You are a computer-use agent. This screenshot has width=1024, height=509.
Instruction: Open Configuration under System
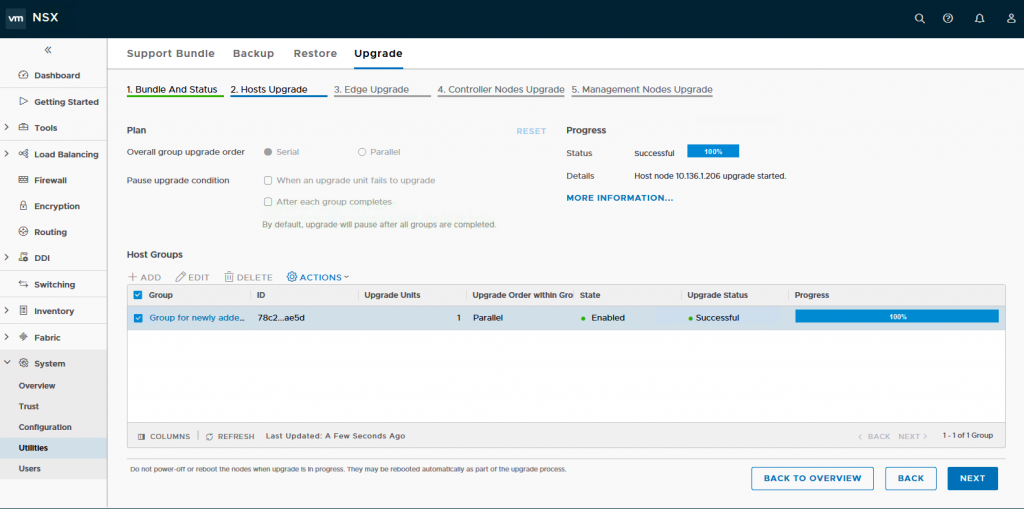point(45,427)
